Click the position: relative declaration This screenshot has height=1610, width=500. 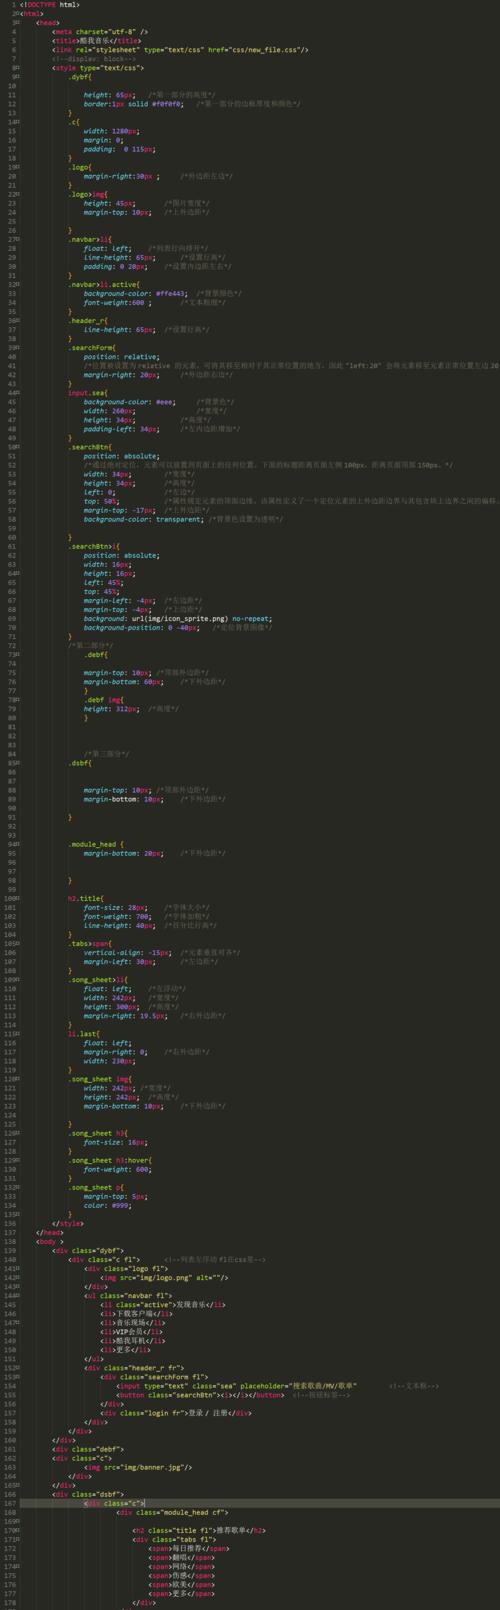coord(122,357)
